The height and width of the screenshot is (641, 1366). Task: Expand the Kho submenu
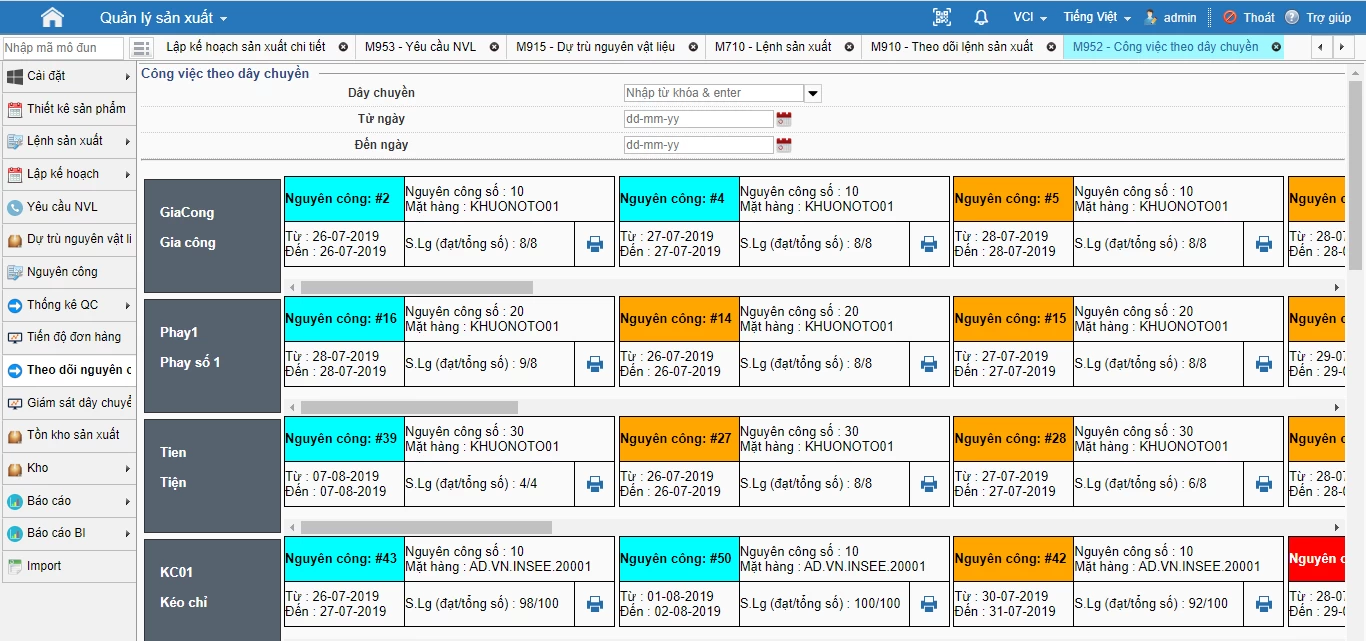click(x=127, y=468)
